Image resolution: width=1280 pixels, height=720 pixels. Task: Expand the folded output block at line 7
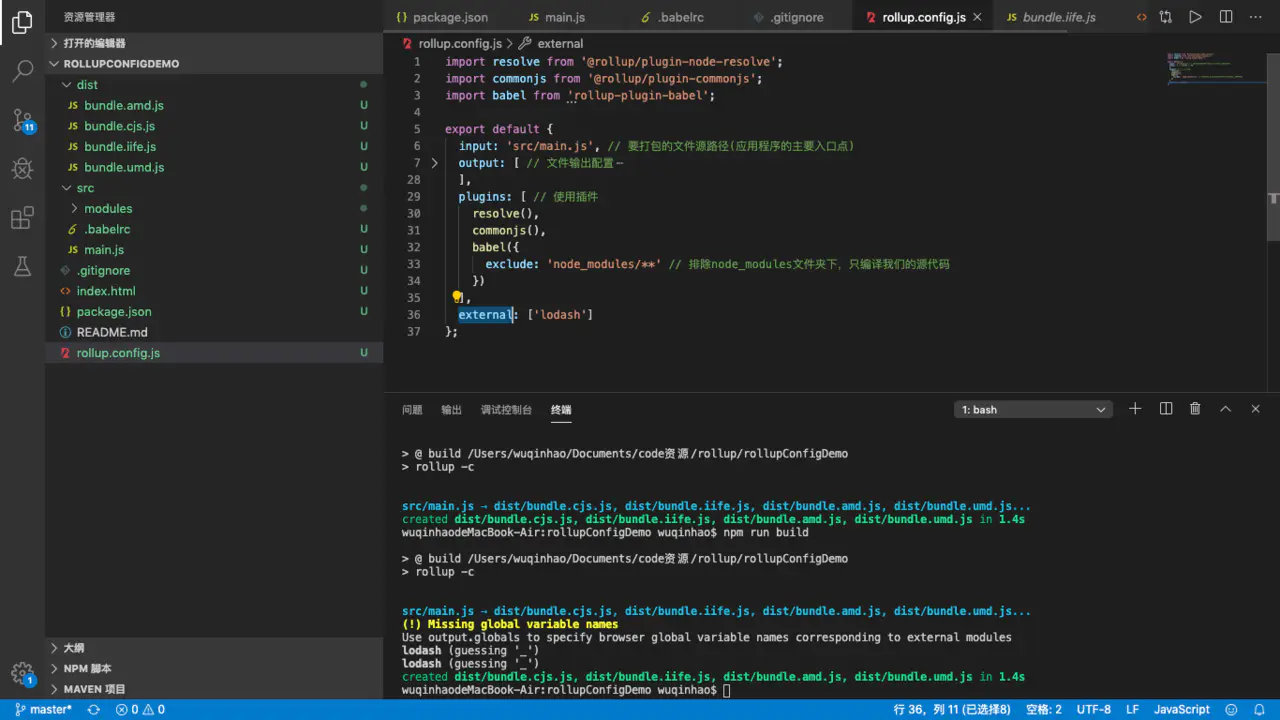click(x=434, y=163)
